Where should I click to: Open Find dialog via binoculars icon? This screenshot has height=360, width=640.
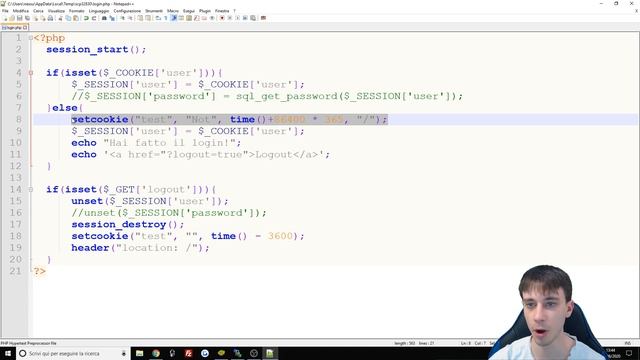coord(104,18)
